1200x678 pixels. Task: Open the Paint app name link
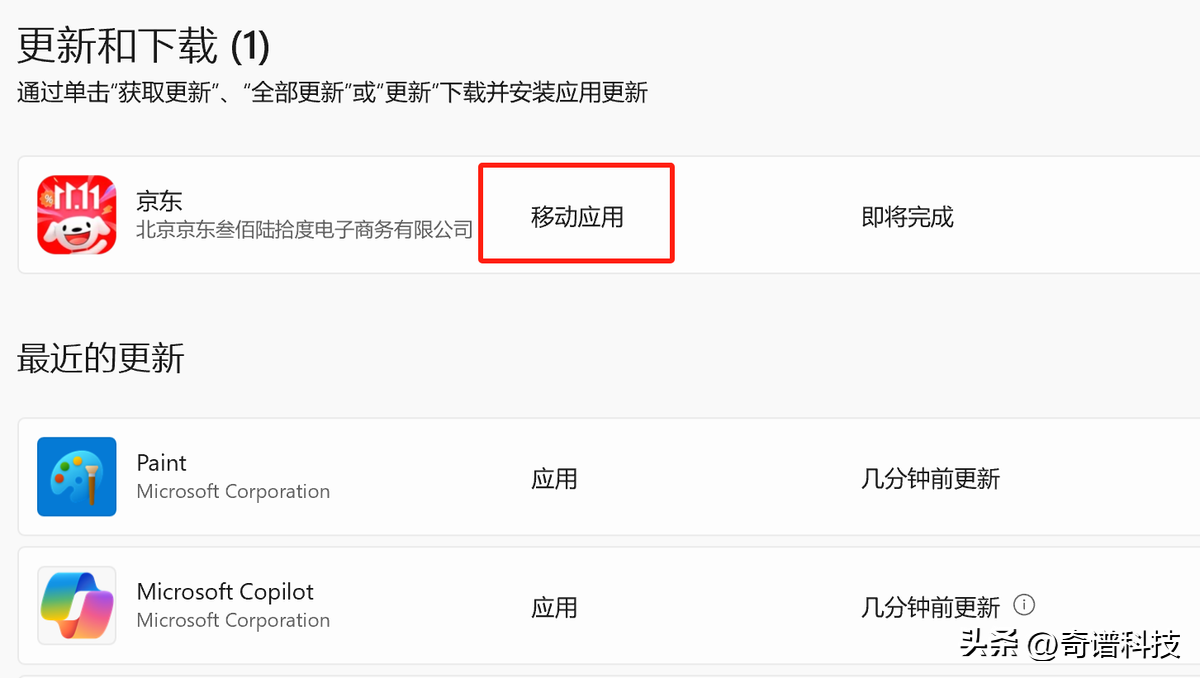coord(161,463)
